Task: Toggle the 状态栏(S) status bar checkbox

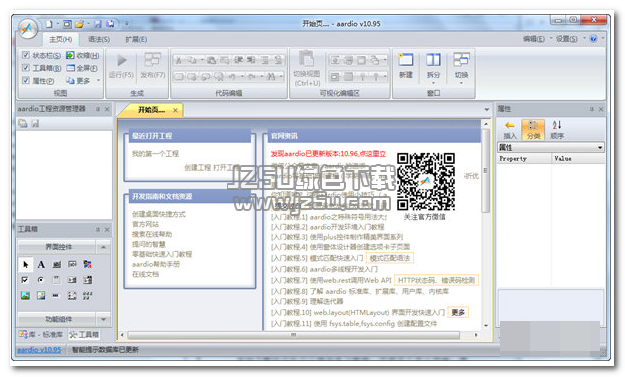Action: pos(26,55)
